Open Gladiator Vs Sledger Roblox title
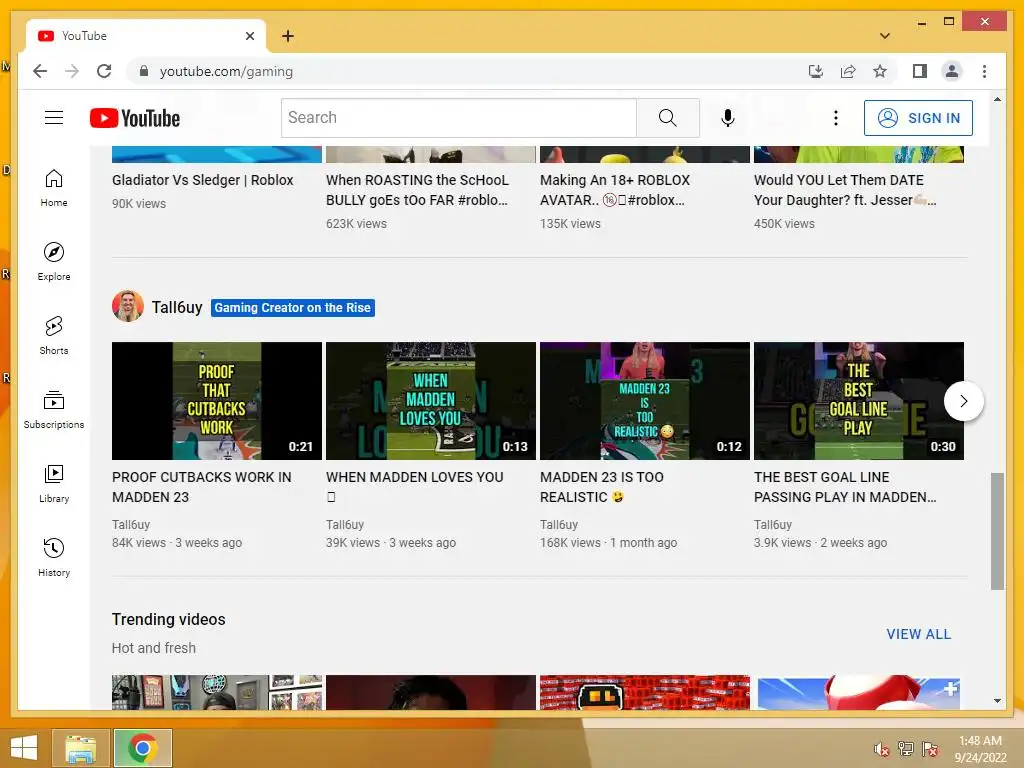Screen dimensions: 1024x768 [x=202, y=180]
